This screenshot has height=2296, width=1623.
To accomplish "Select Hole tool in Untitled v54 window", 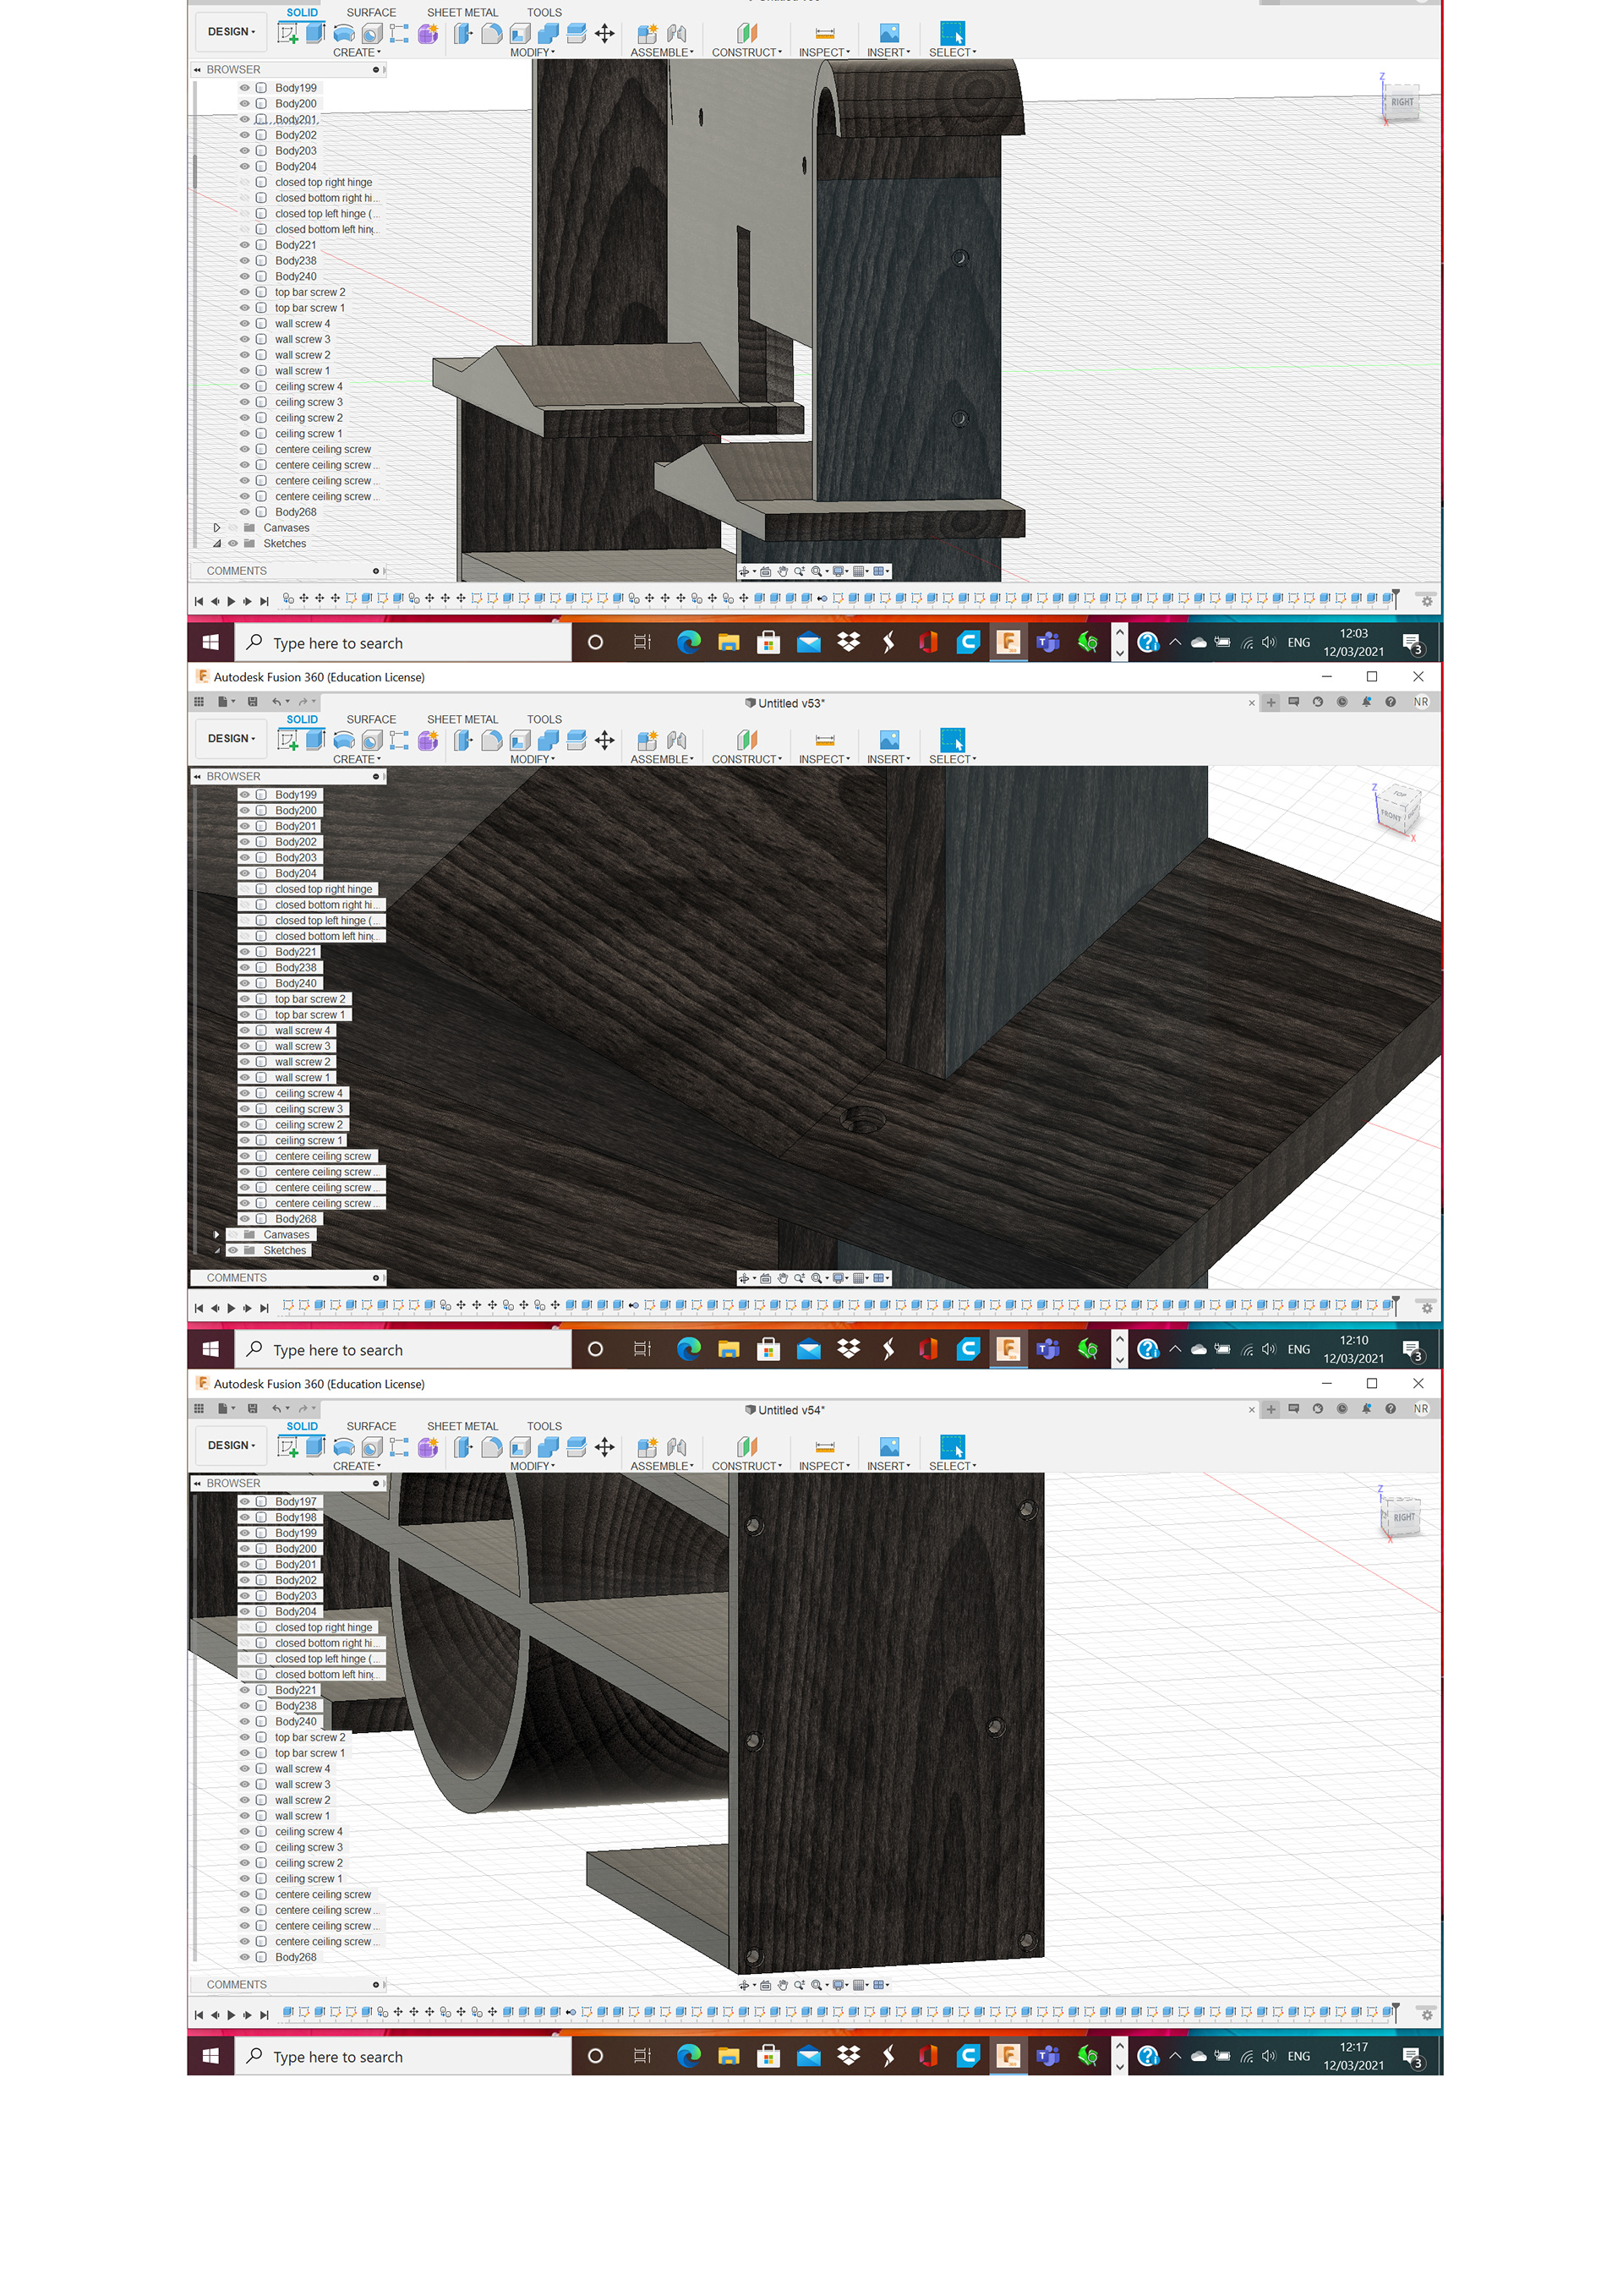I will pos(371,1447).
